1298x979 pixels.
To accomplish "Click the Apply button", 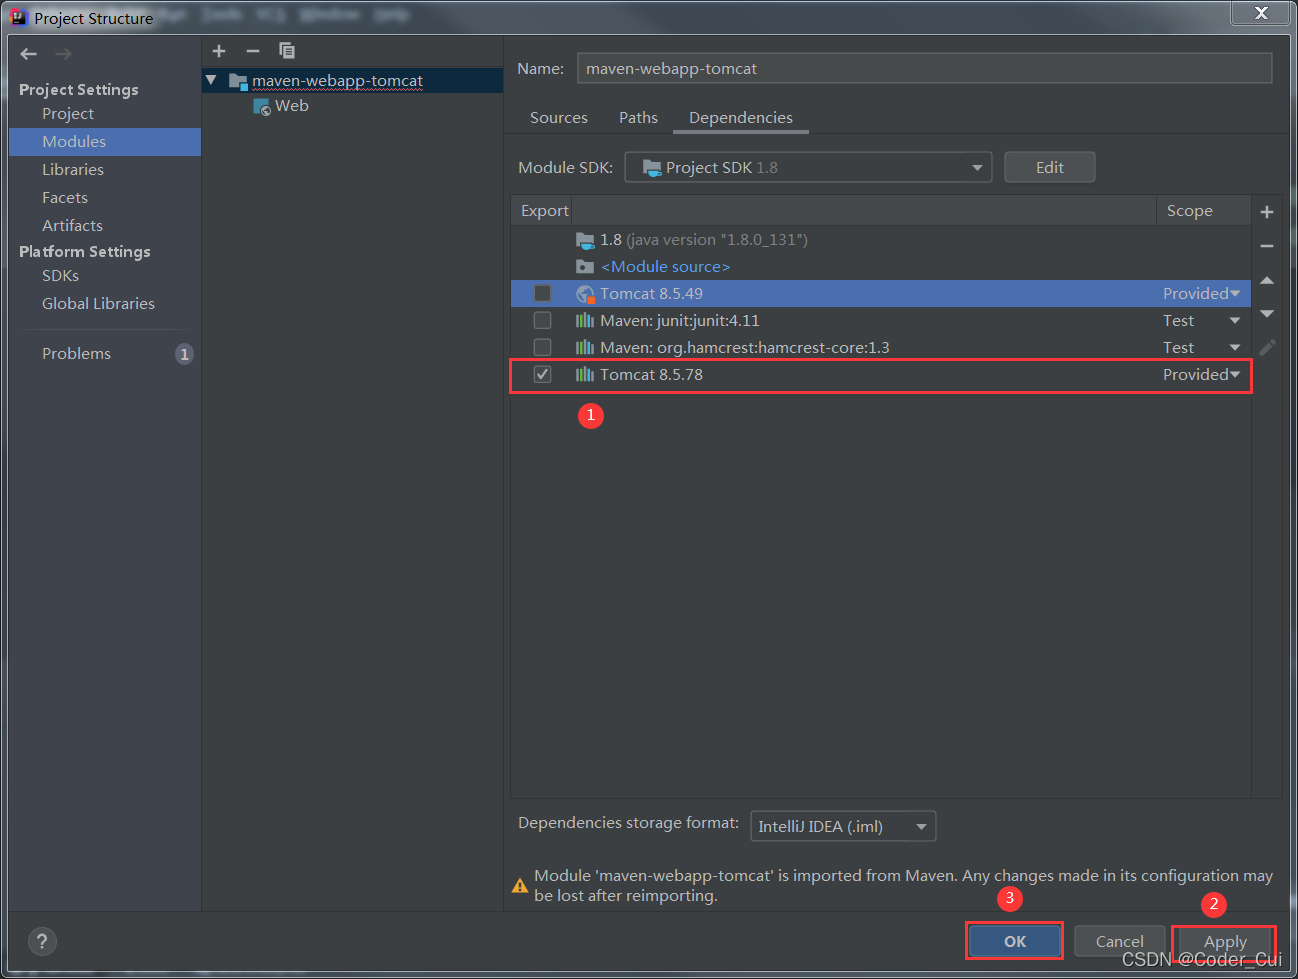I will (x=1225, y=941).
